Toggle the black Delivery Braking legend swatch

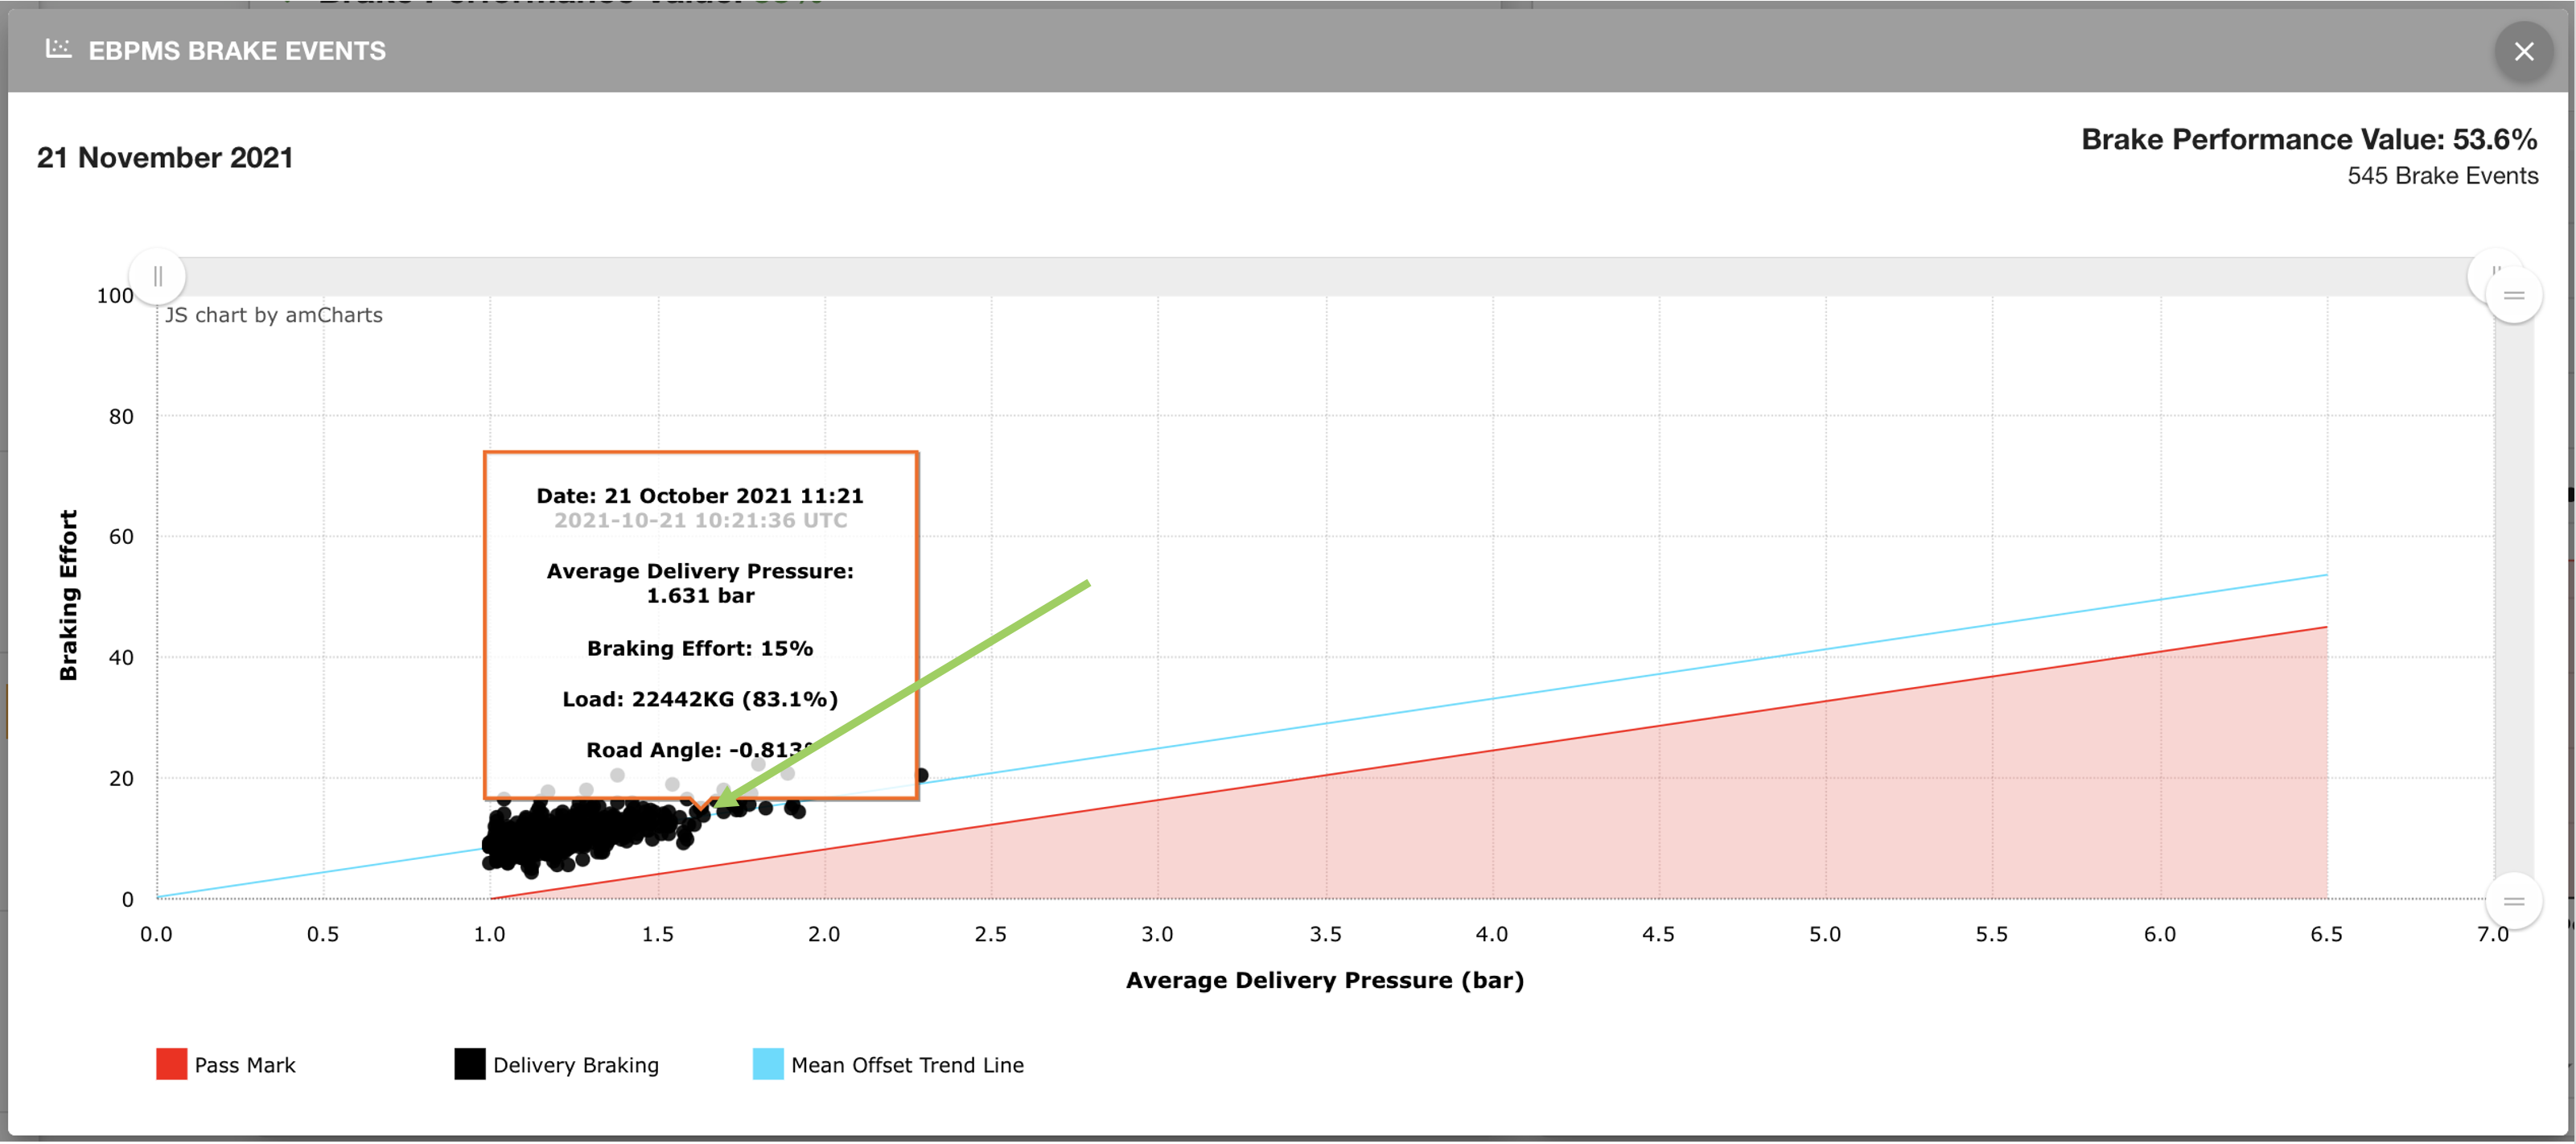coord(470,1064)
